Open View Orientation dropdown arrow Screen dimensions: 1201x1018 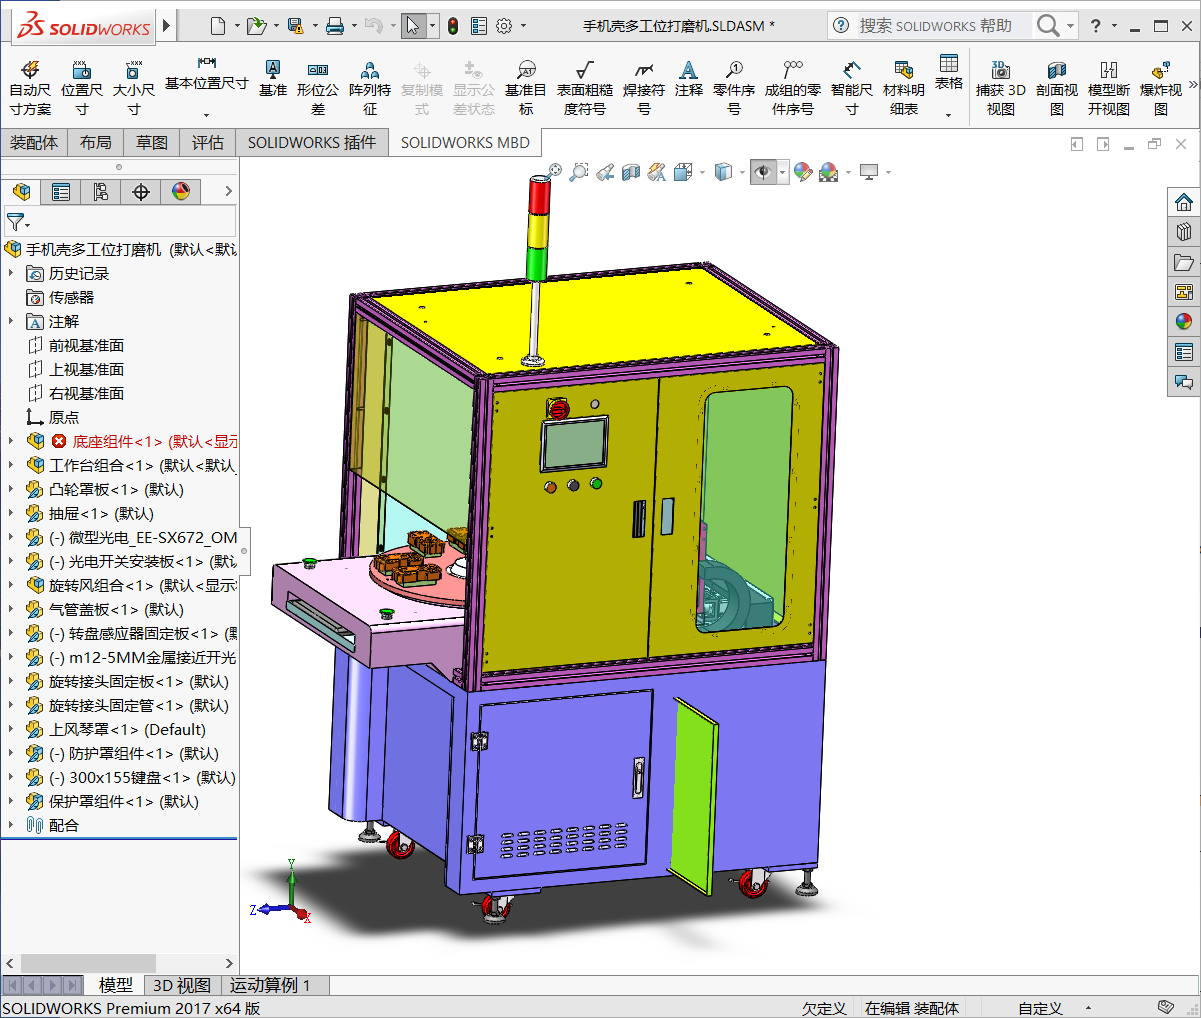(702, 173)
